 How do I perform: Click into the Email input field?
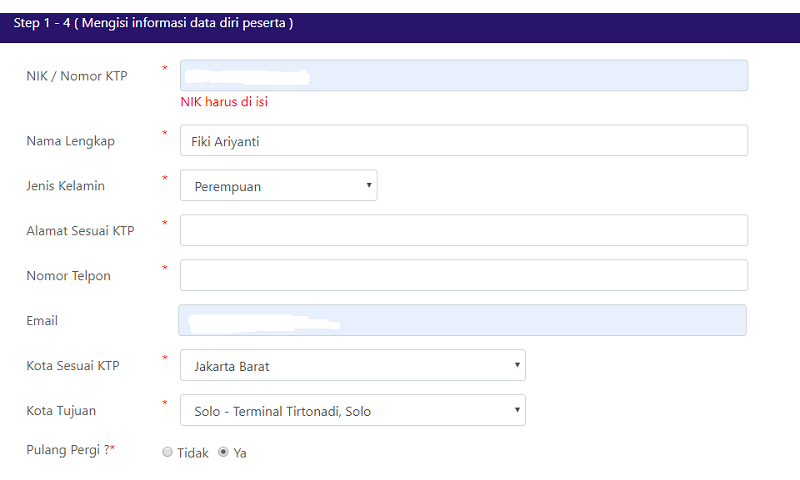coord(463,320)
